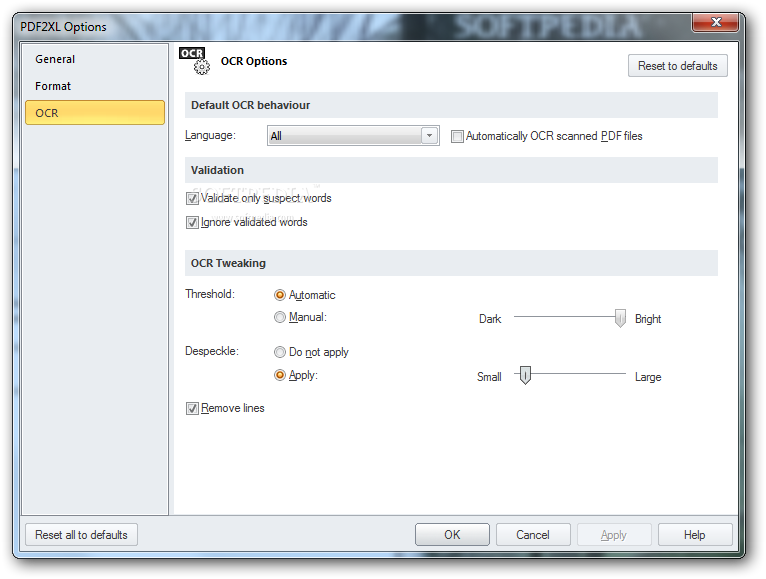The image size is (766, 579).
Task: Click the Small label beside slider
Action: [489, 377]
